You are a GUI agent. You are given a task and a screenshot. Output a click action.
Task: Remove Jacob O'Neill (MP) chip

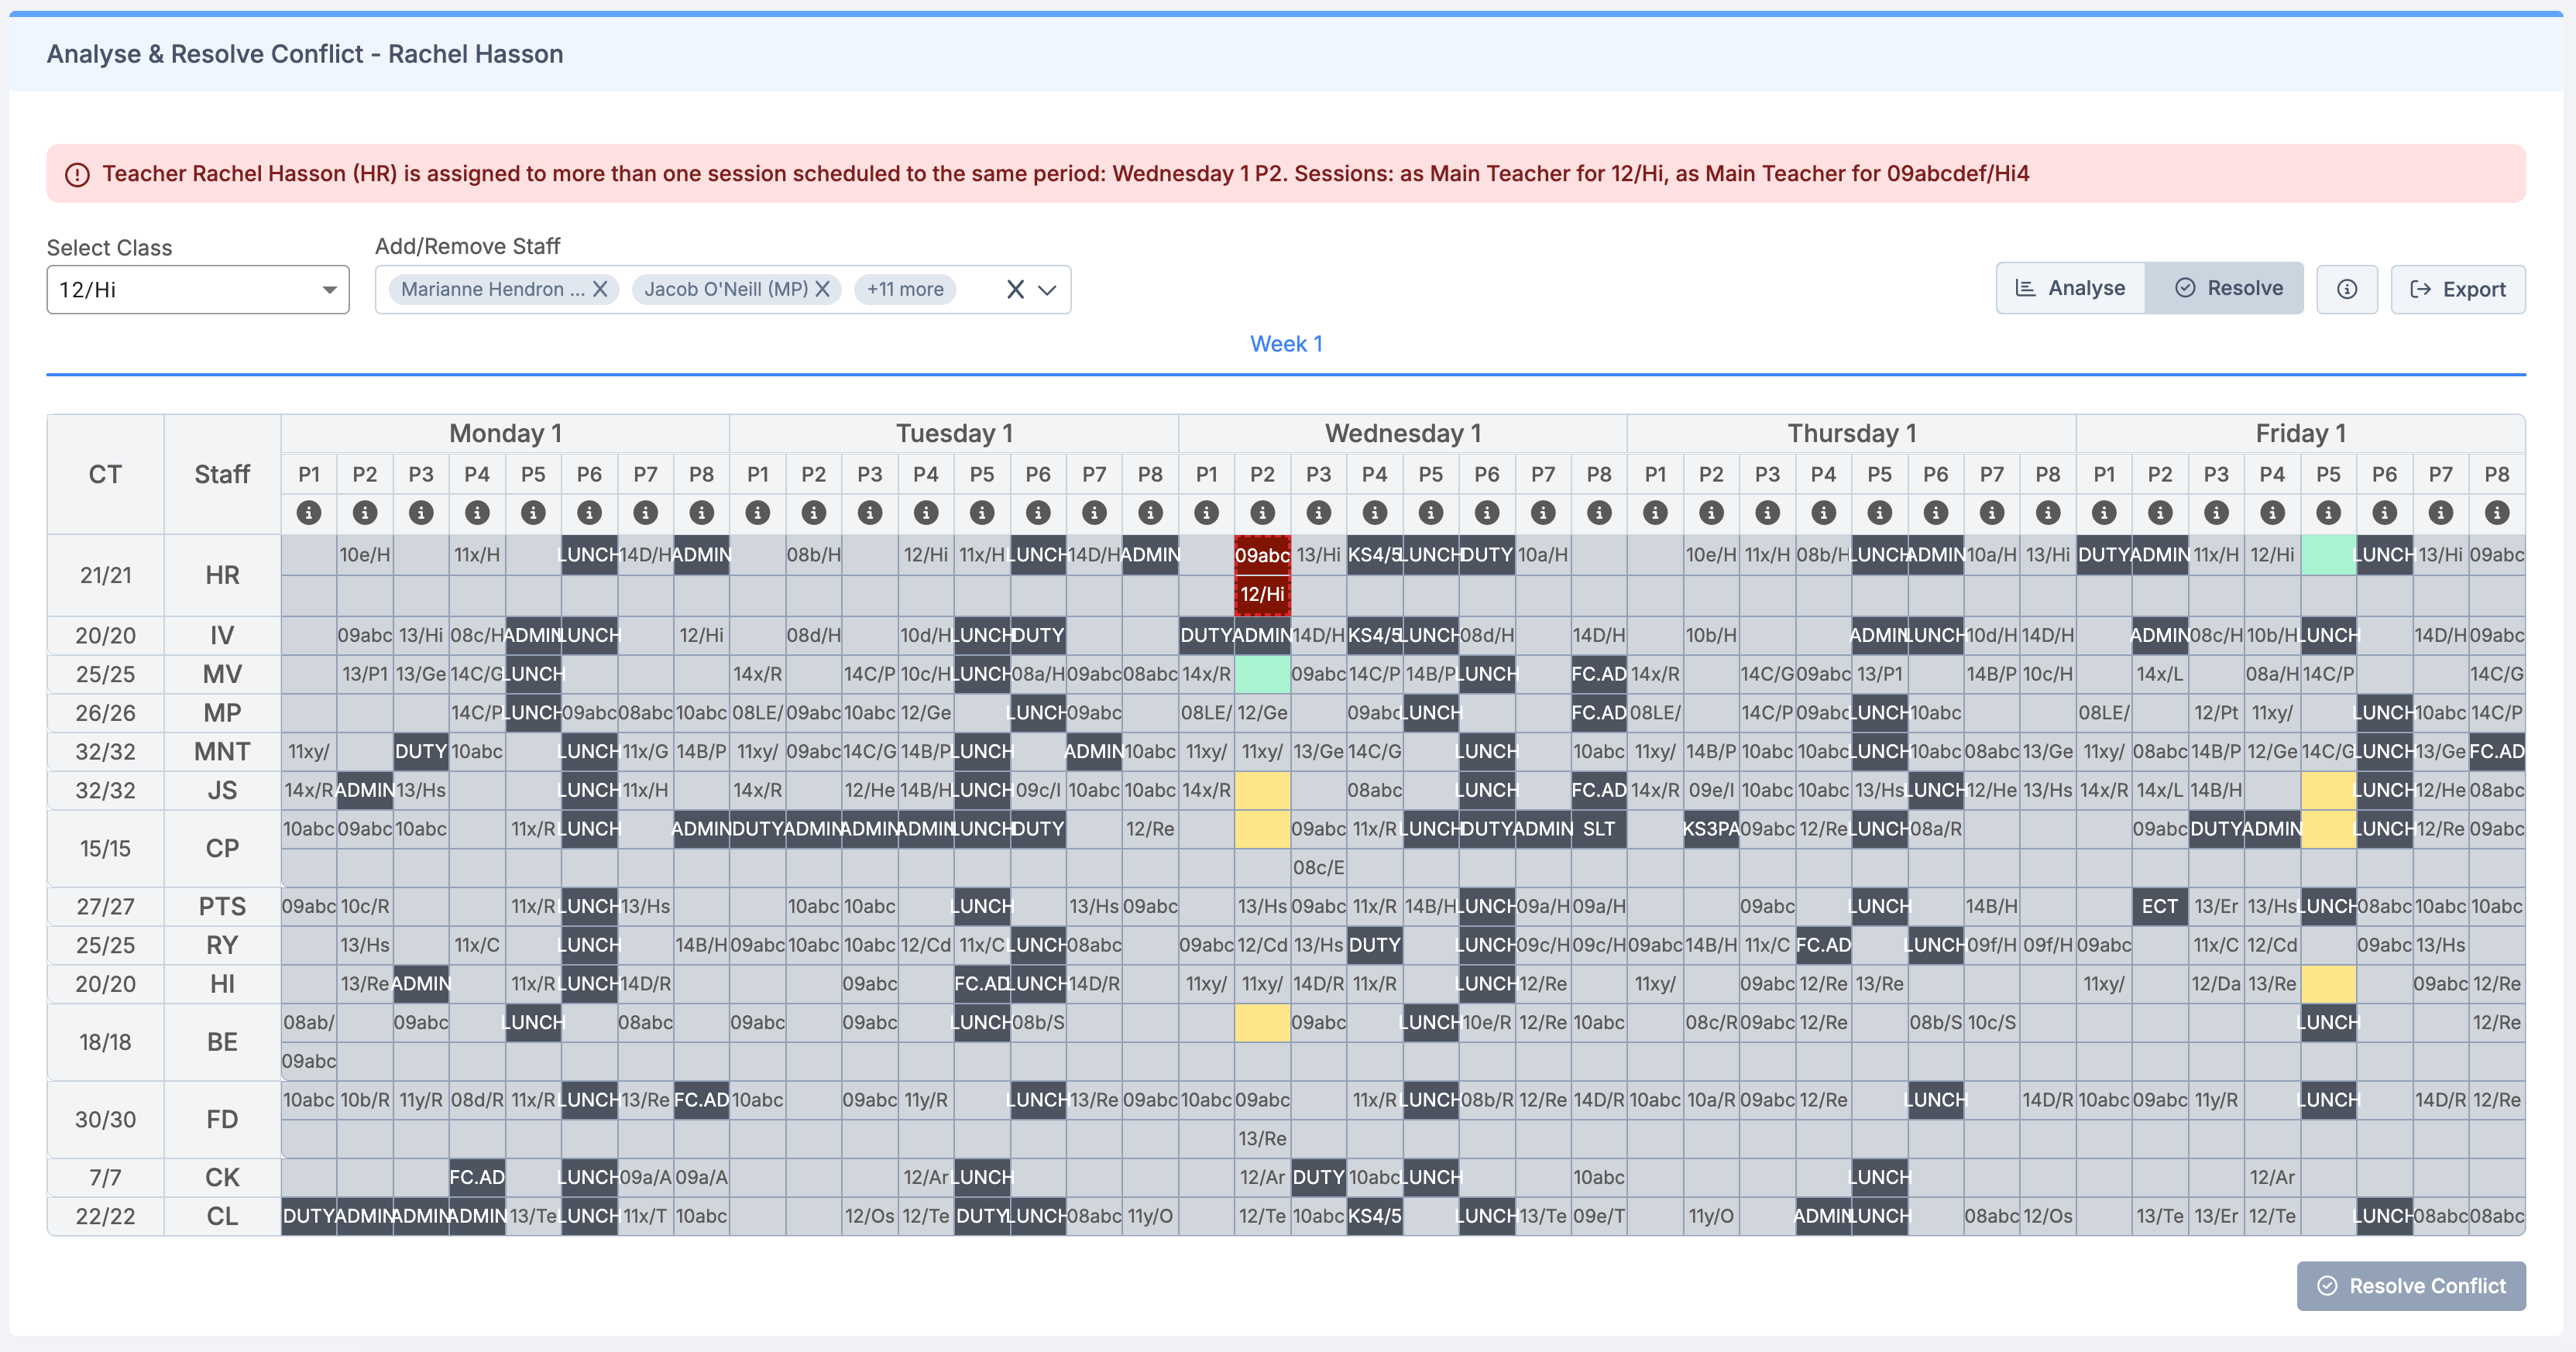822,289
